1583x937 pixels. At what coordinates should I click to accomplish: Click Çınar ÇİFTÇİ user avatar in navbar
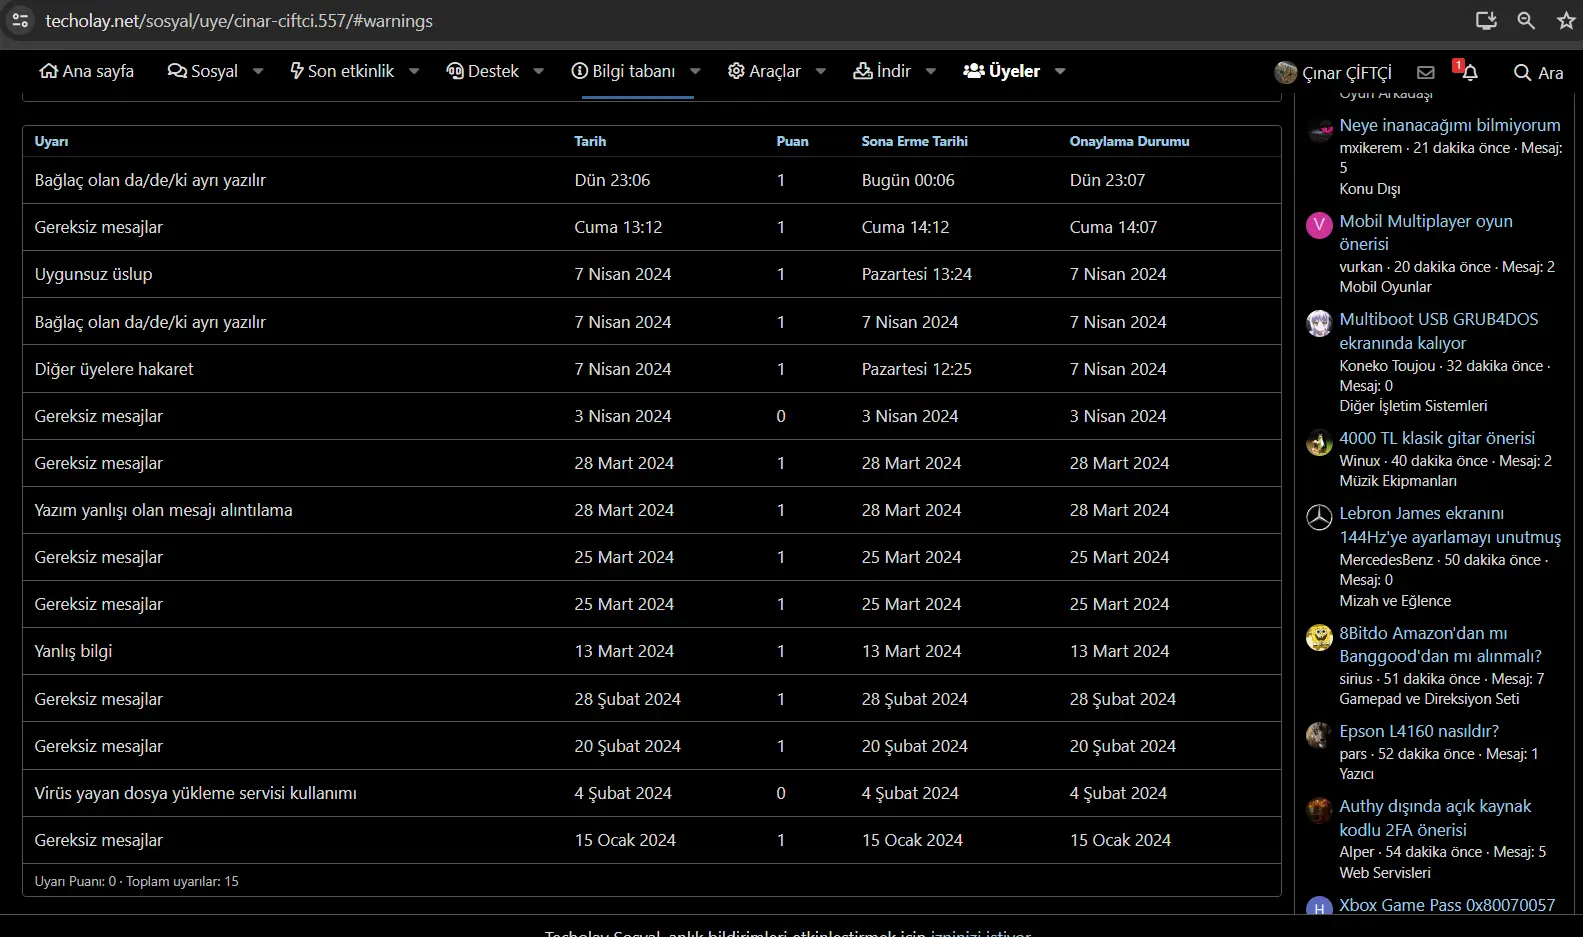coord(1285,72)
